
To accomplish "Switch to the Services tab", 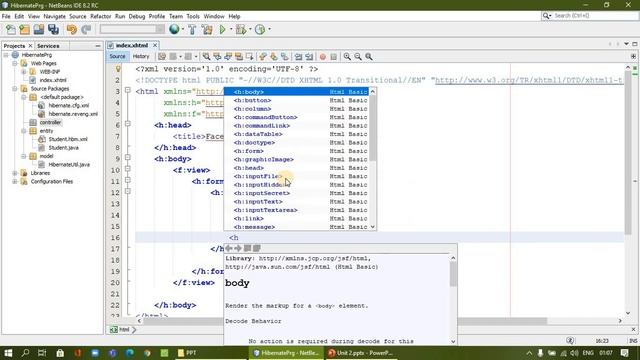I will point(48,46).
